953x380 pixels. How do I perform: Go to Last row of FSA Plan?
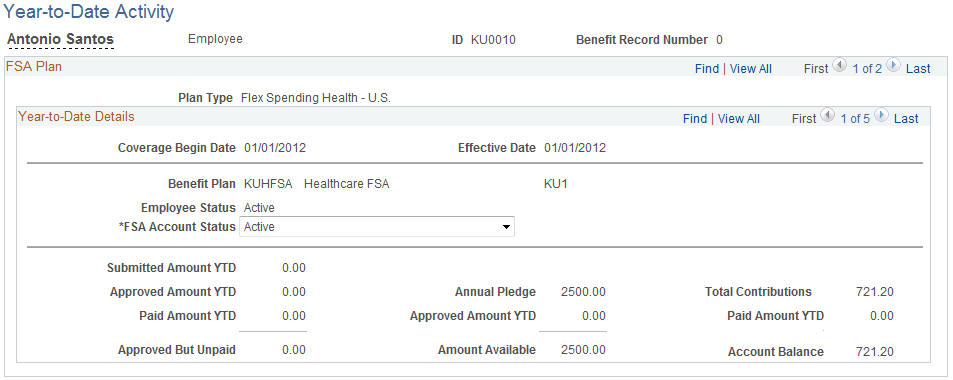pyautogui.click(x=918, y=69)
